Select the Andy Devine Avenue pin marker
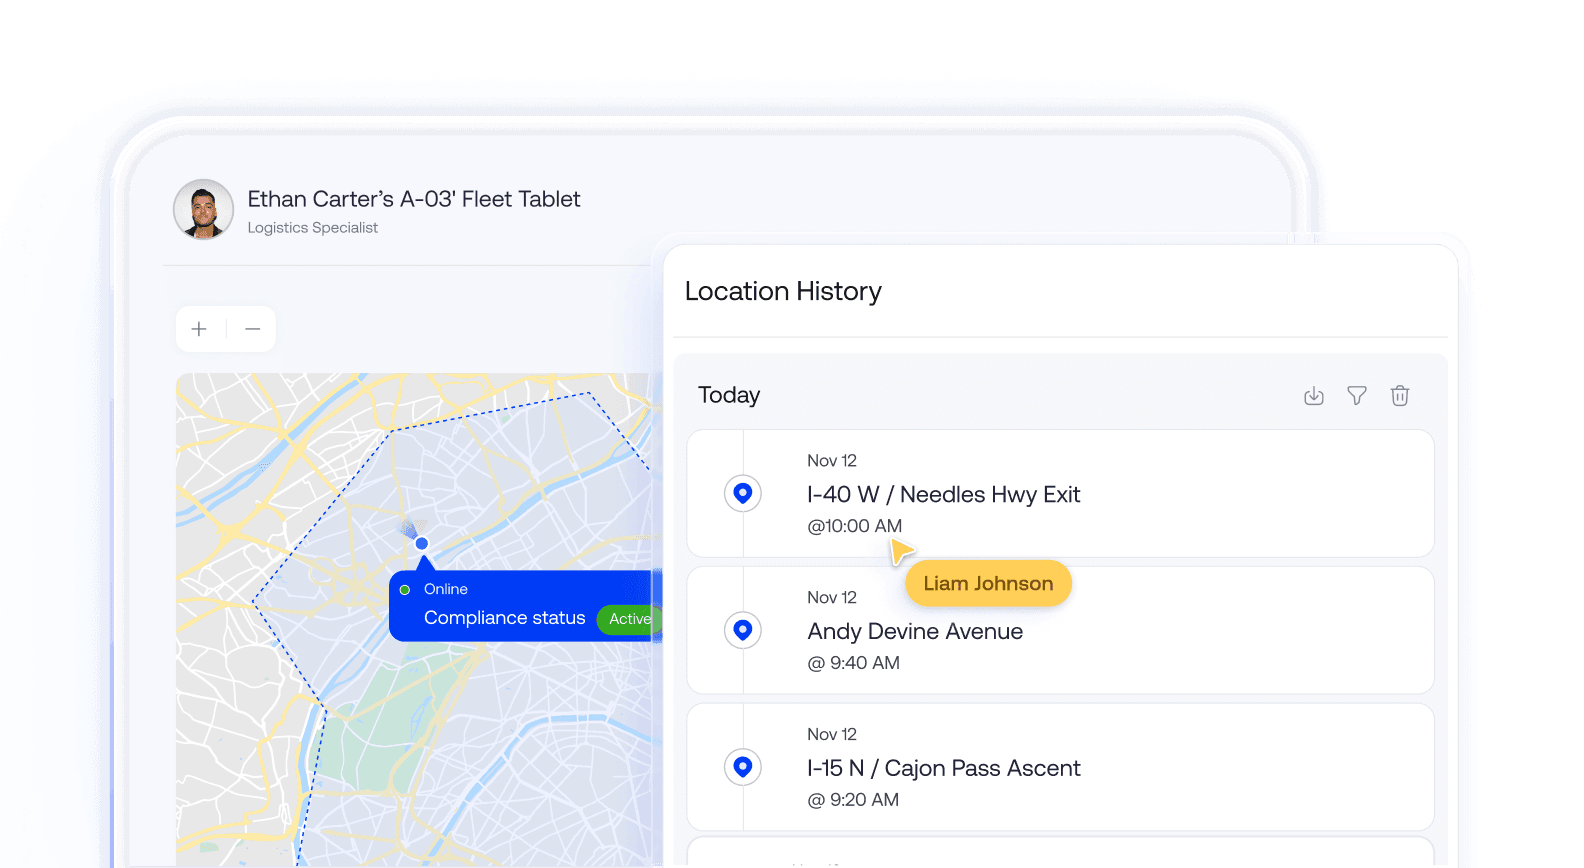The width and height of the screenshot is (1584, 868). tap(743, 630)
